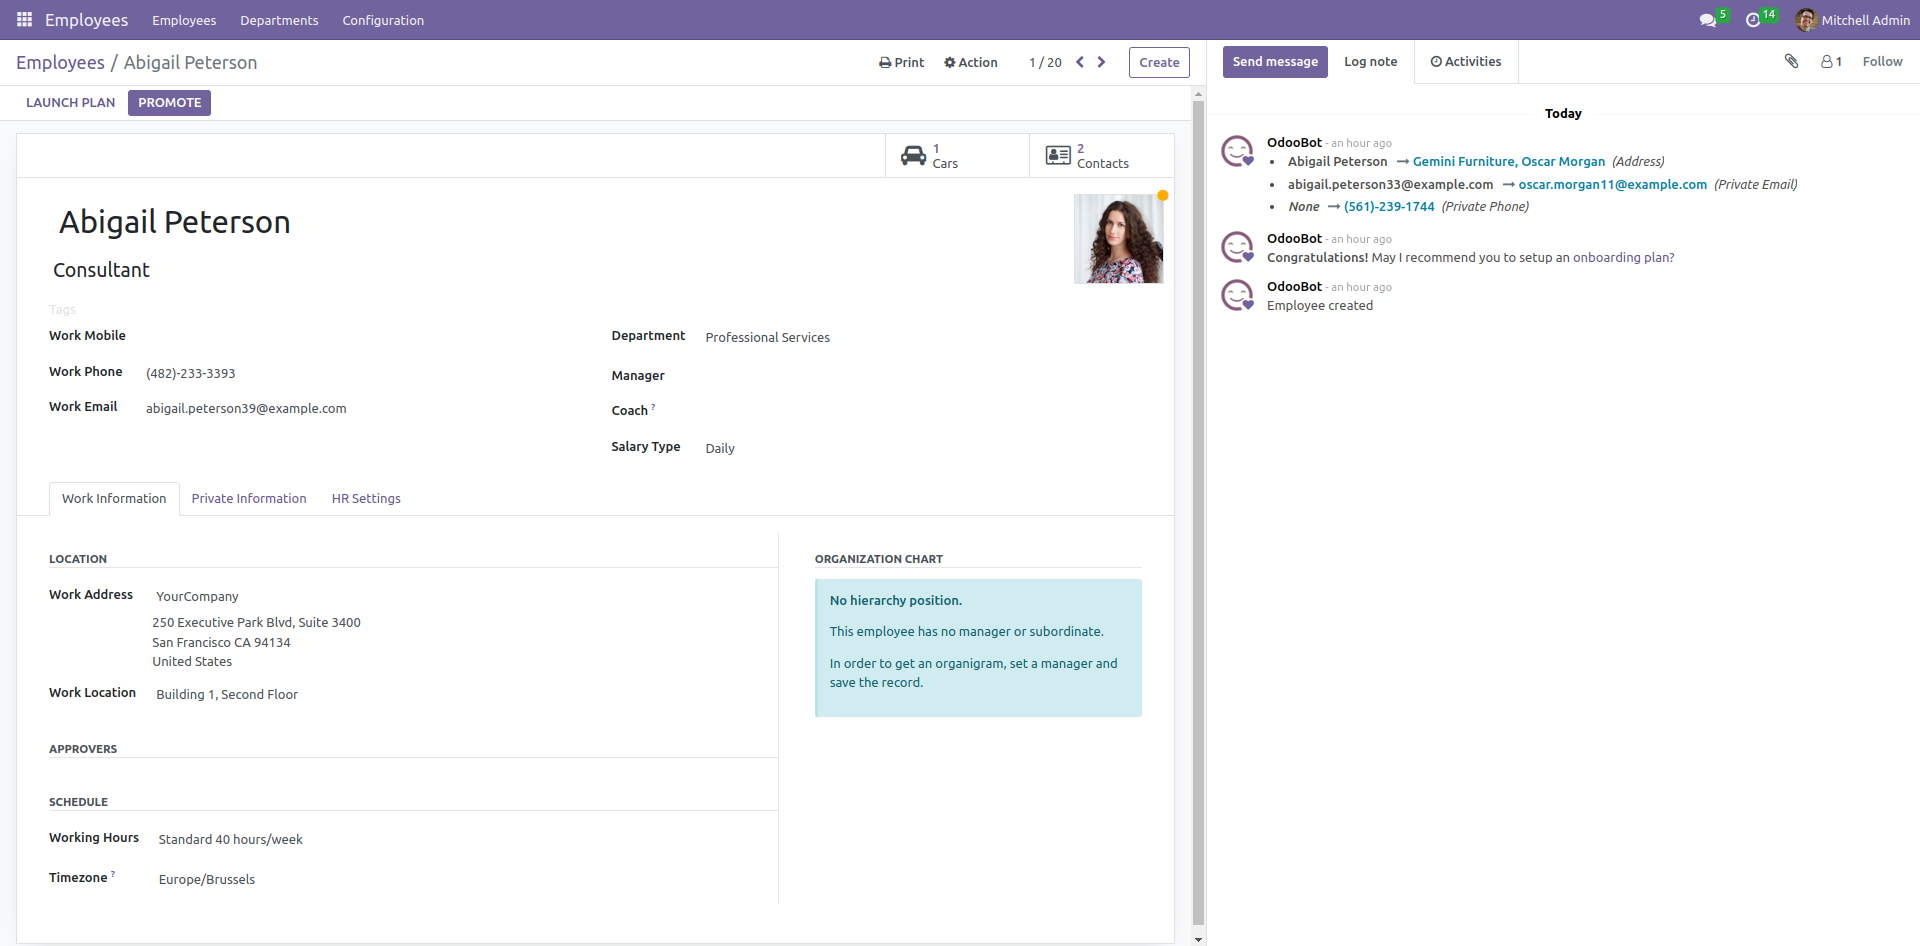Viewport: 1920px width, 946px height.
Task: Switch to HR Settings tab
Action: pyautogui.click(x=366, y=498)
